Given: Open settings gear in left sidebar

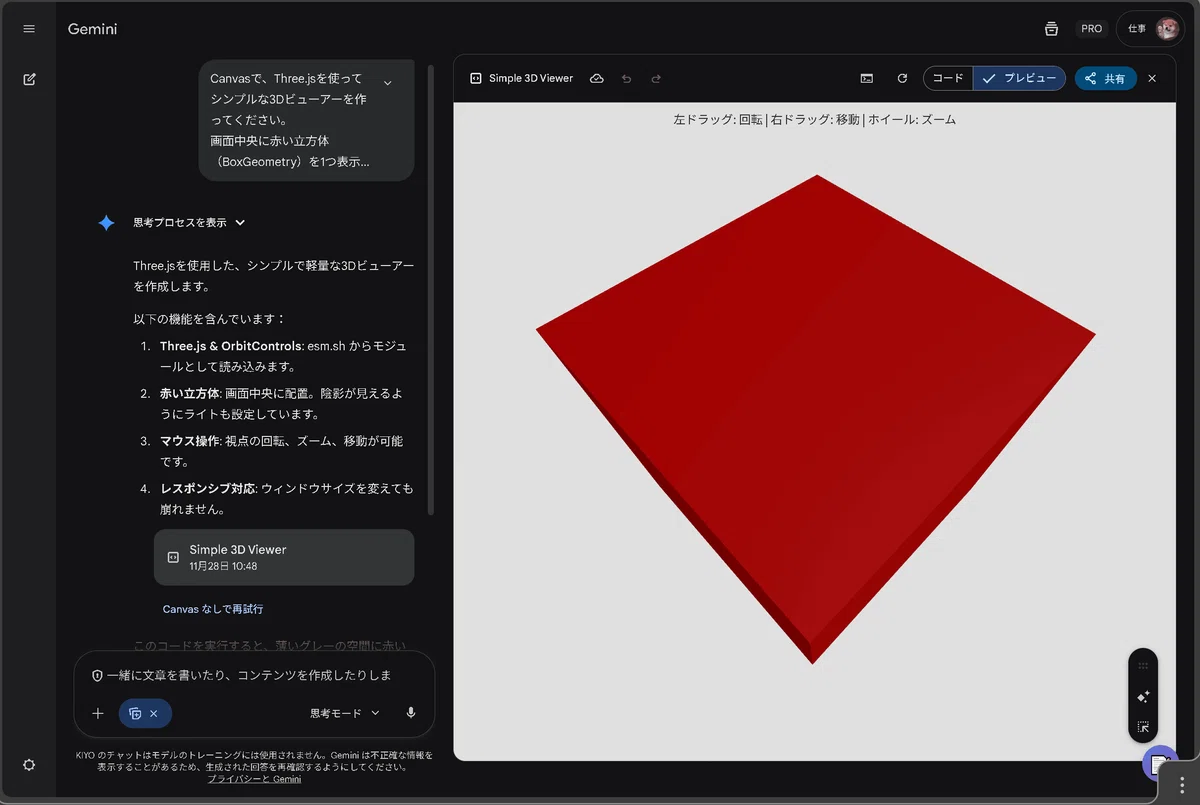Looking at the screenshot, I should (x=29, y=765).
